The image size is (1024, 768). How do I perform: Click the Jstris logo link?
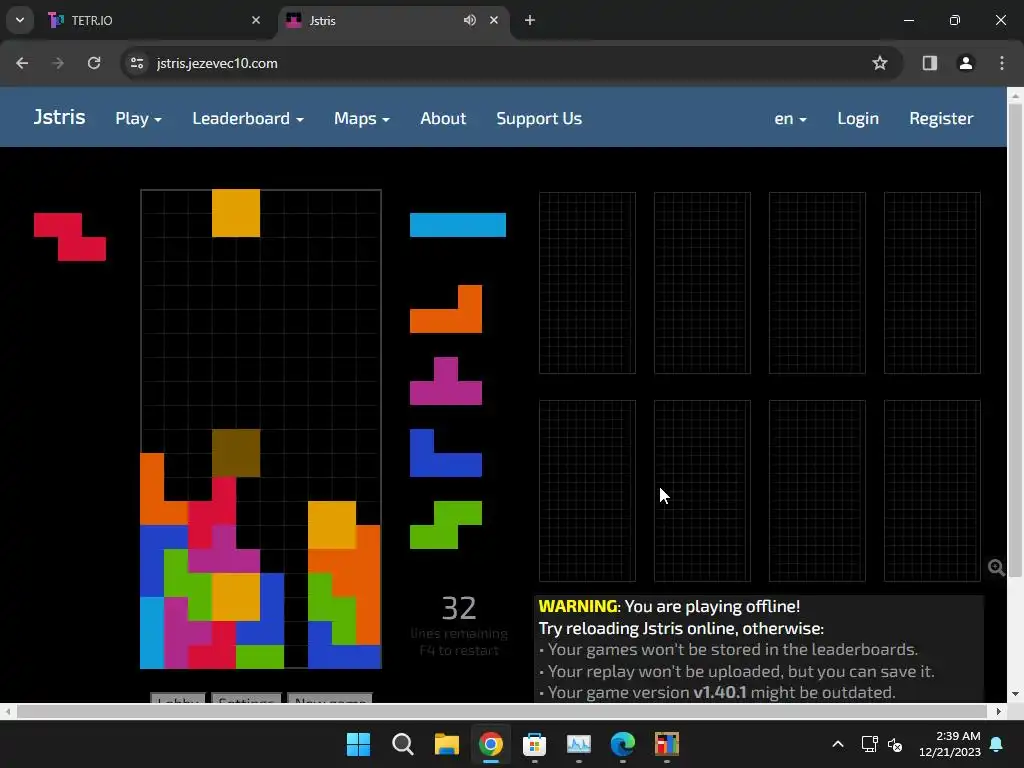(59, 117)
